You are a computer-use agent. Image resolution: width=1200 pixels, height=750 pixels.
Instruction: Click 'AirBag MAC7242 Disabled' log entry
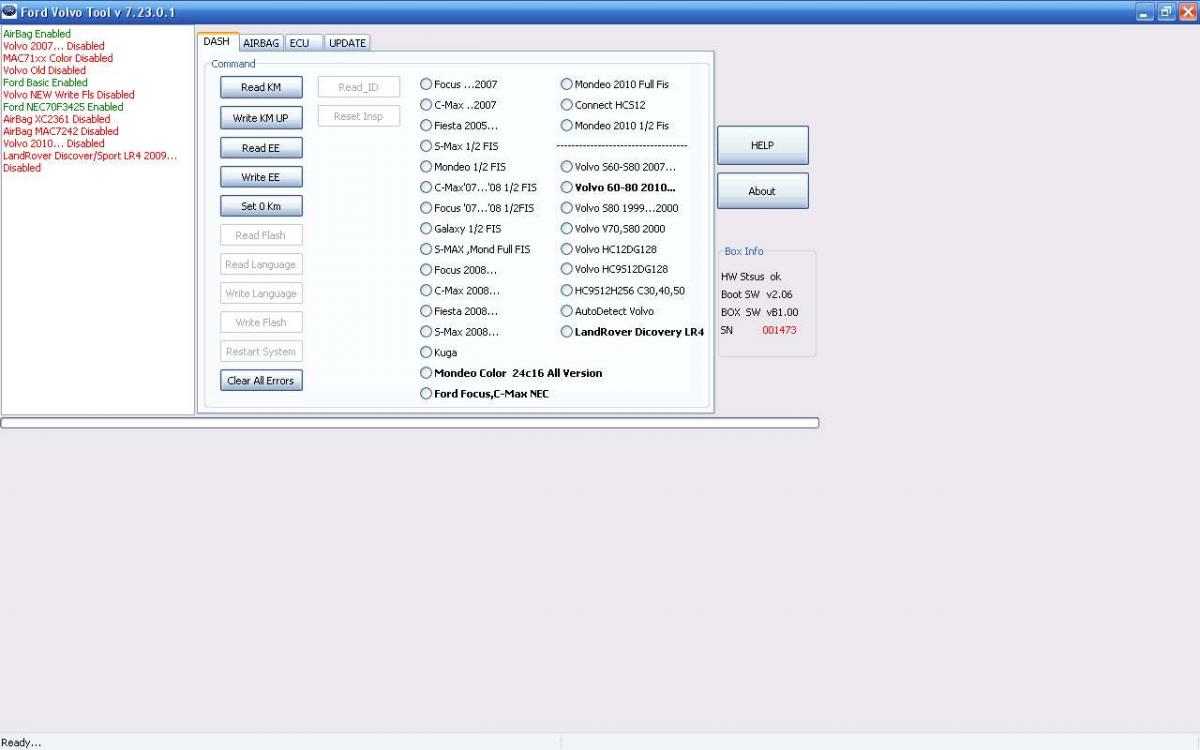61,131
